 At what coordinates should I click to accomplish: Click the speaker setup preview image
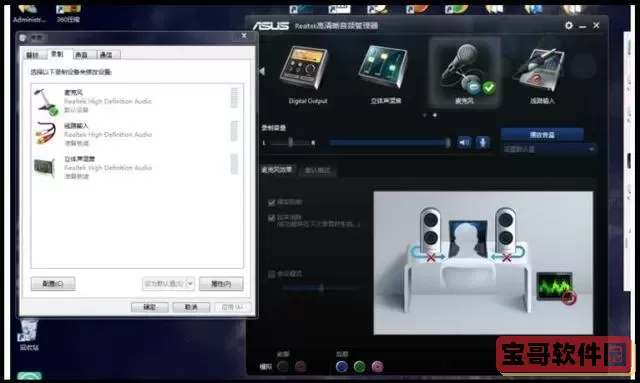[x=483, y=263]
